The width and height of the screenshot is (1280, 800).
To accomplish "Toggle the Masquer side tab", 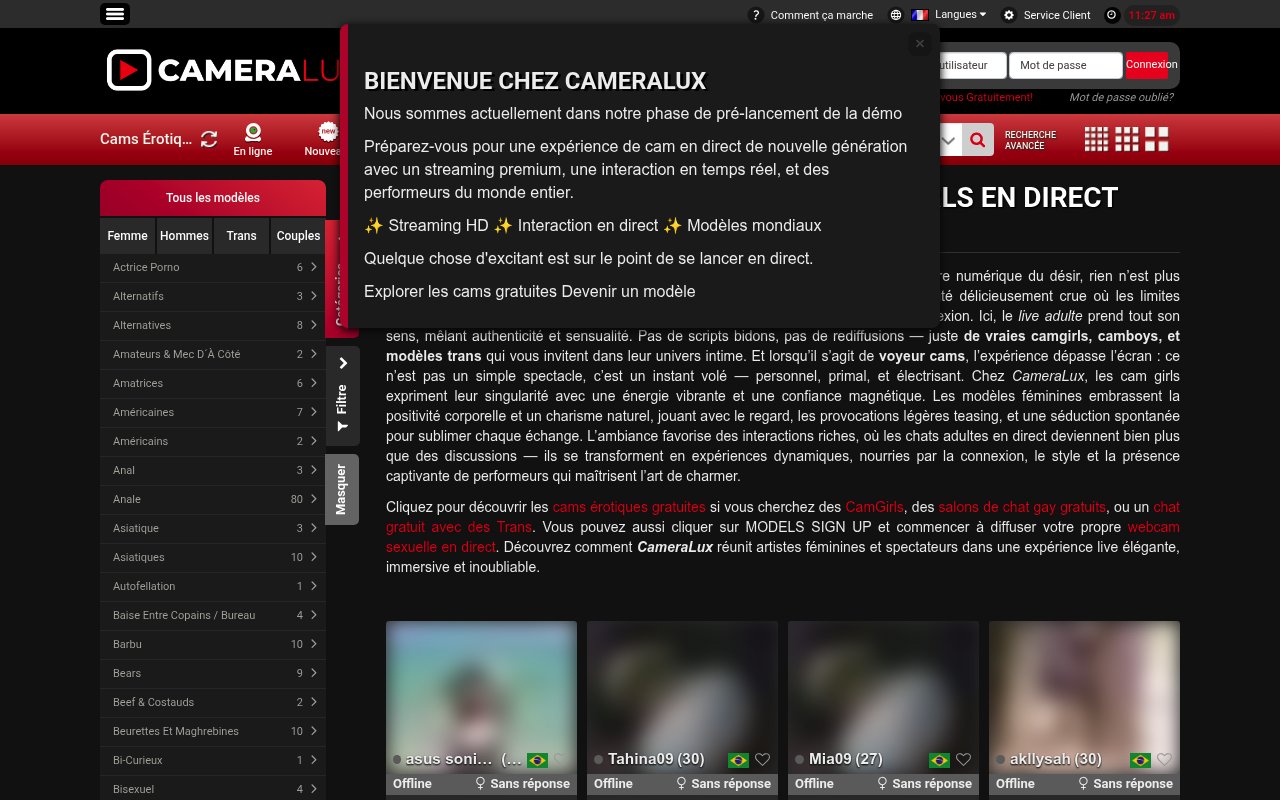I will pyautogui.click(x=342, y=489).
